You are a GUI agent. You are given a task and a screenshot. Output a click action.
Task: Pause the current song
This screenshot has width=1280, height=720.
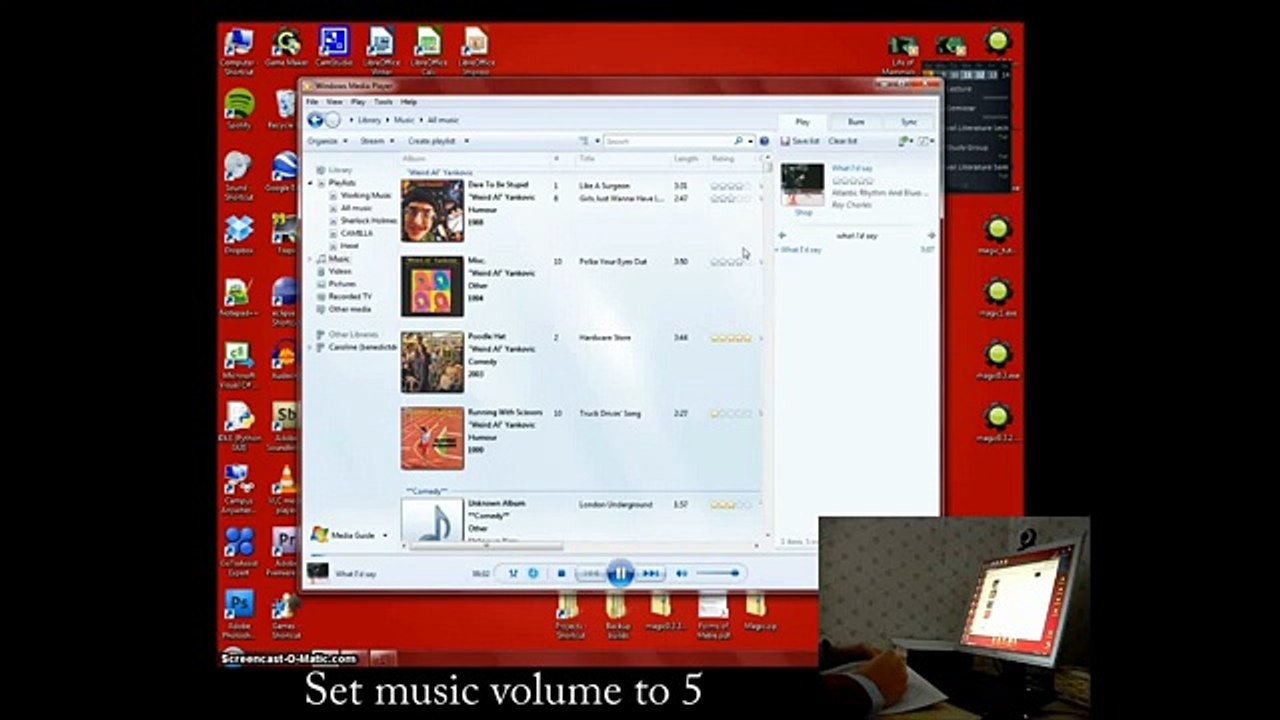click(620, 573)
